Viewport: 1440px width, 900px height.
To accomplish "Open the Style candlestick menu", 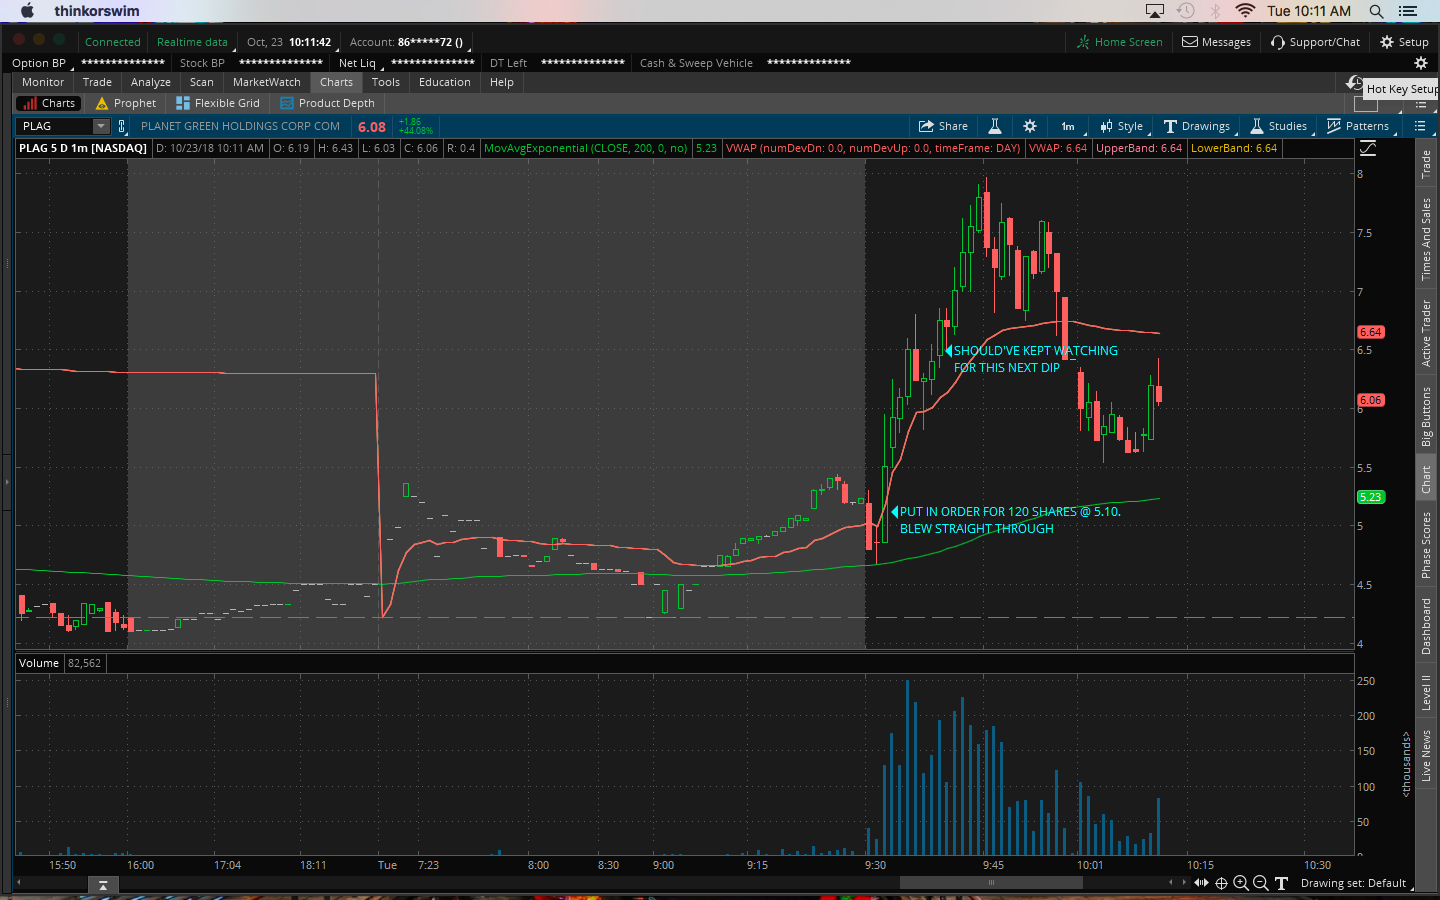I will point(1121,126).
